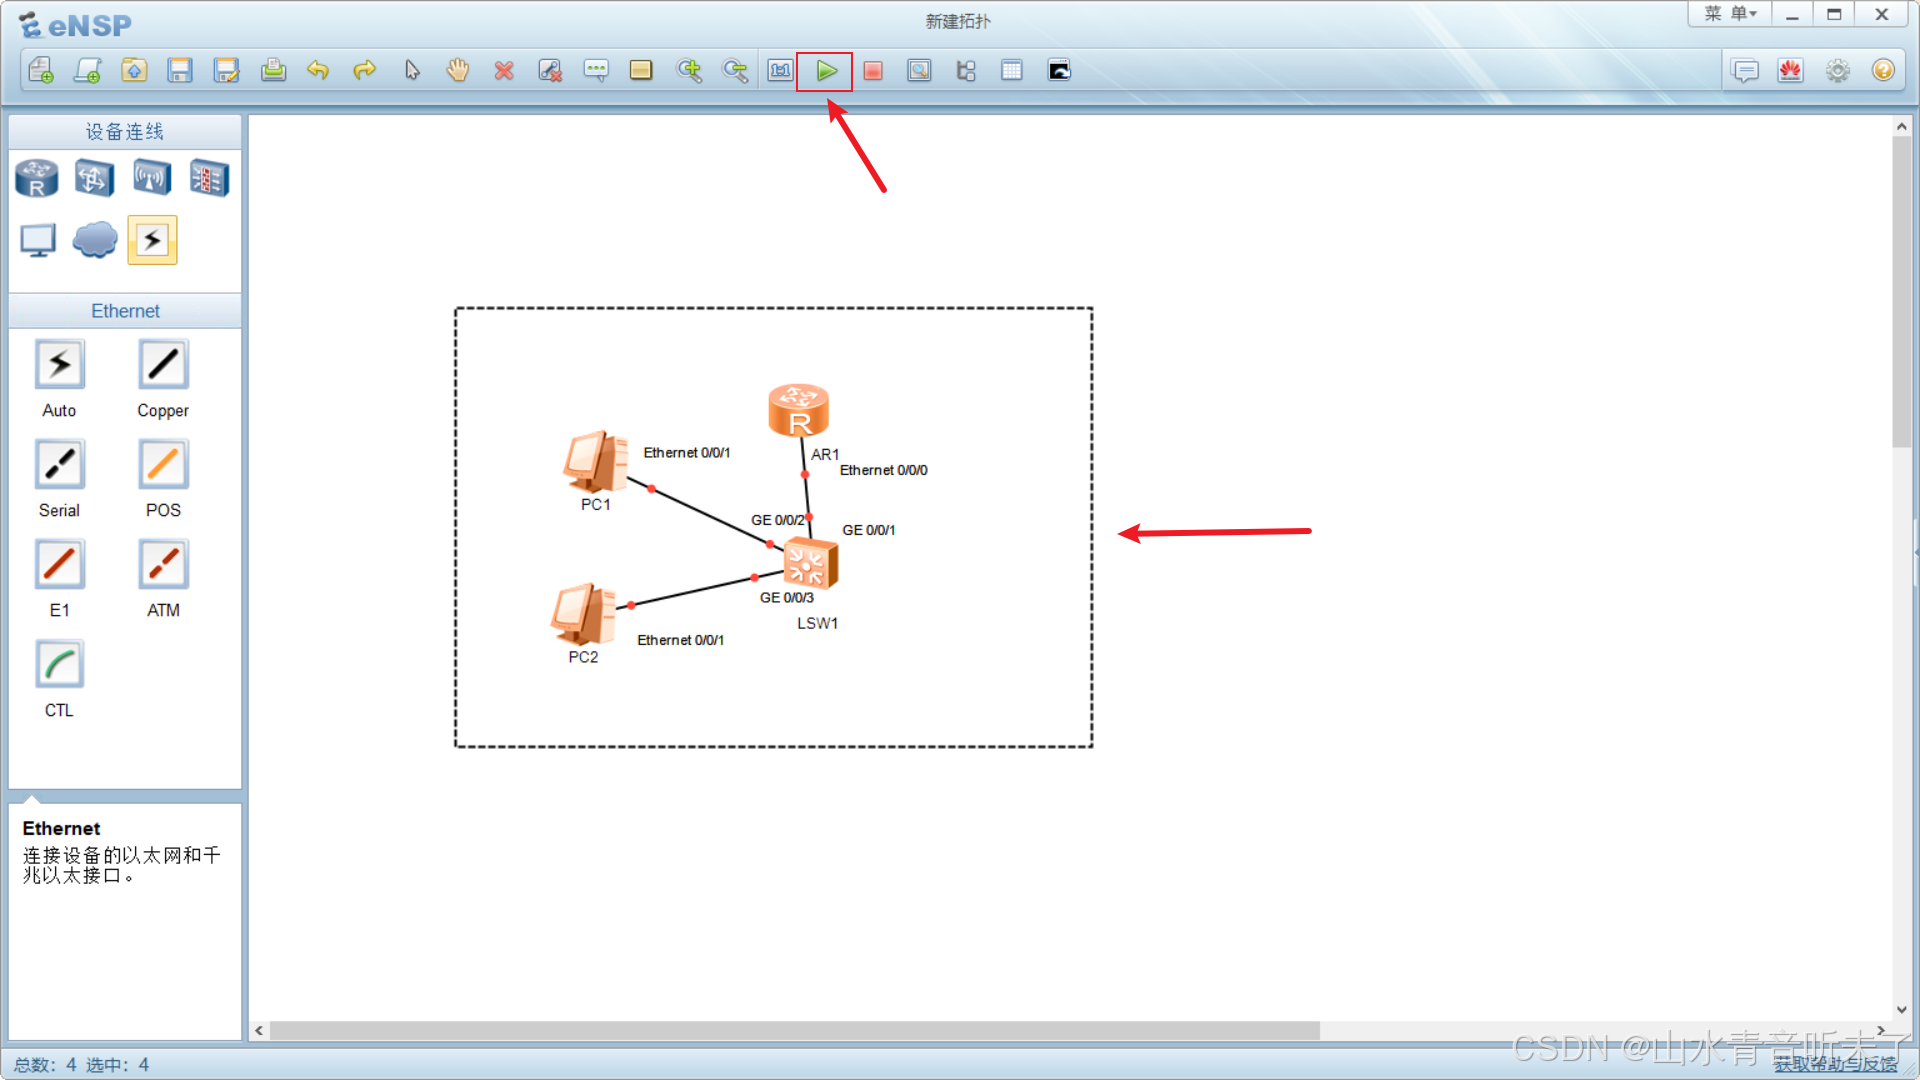Open the 获取帮助与反馈 link
This screenshot has width=1920, height=1080.
coord(1835,1064)
